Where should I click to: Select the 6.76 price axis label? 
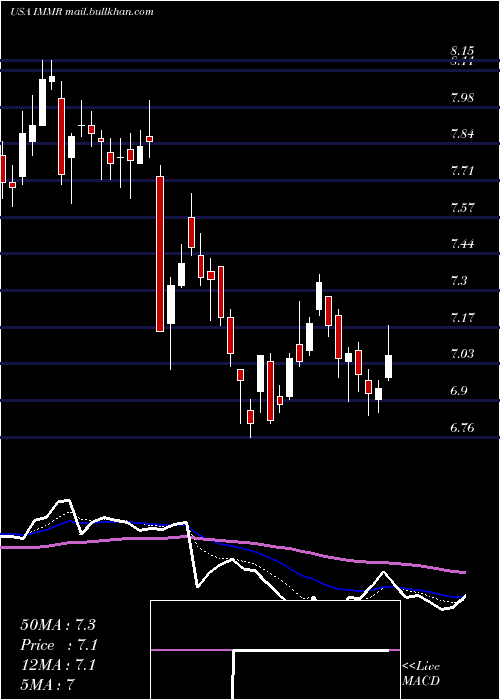pyautogui.click(x=462, y=428)
